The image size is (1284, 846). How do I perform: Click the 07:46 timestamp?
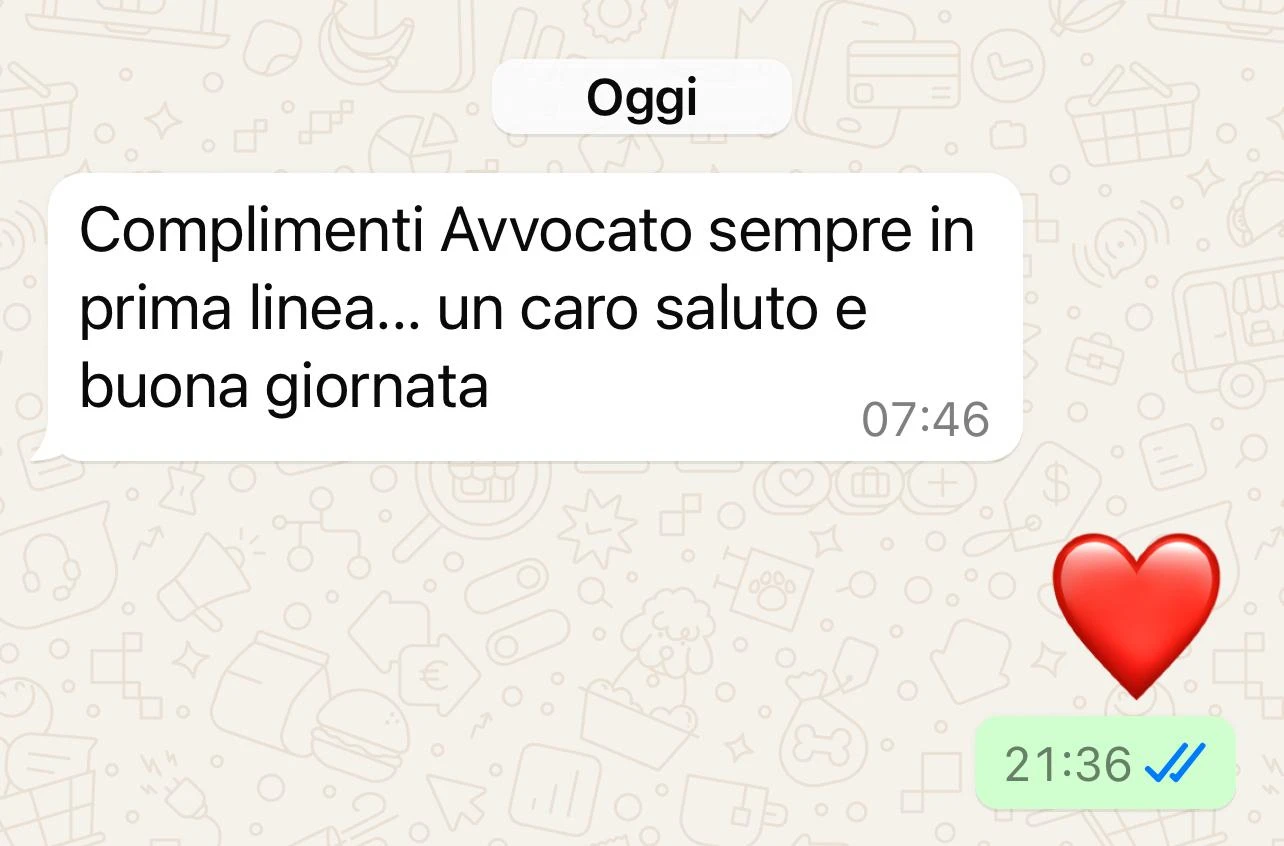tap(925, 420)
